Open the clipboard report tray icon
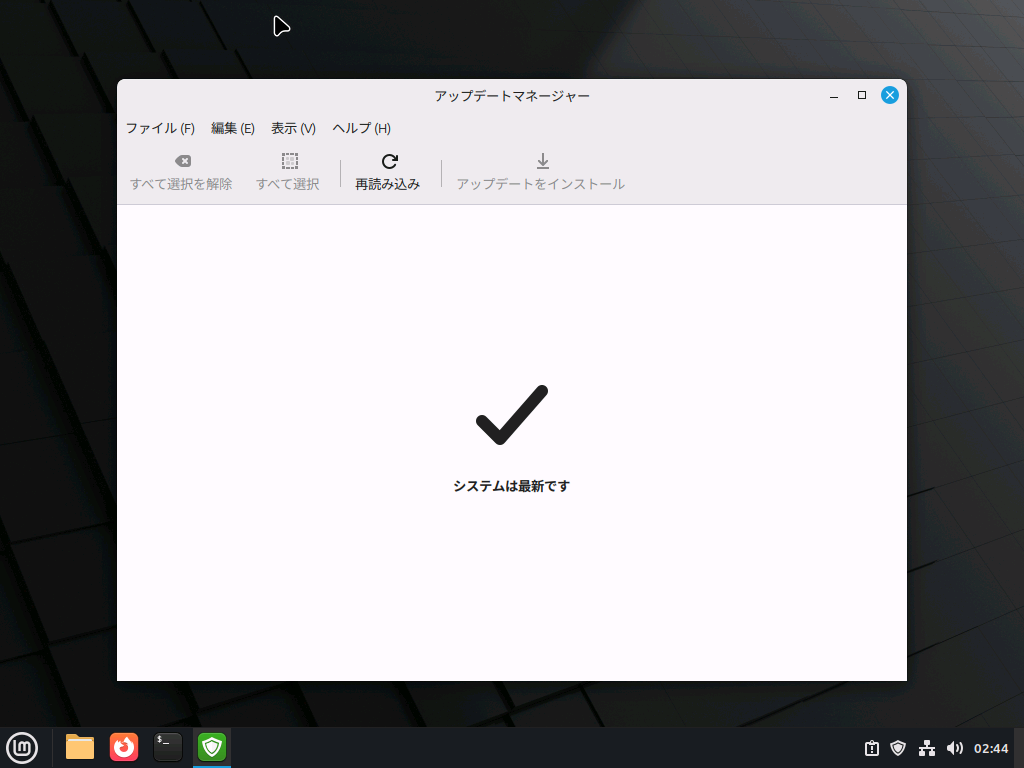This screenshot has height=768, width=1024. [x=869, y=747]
